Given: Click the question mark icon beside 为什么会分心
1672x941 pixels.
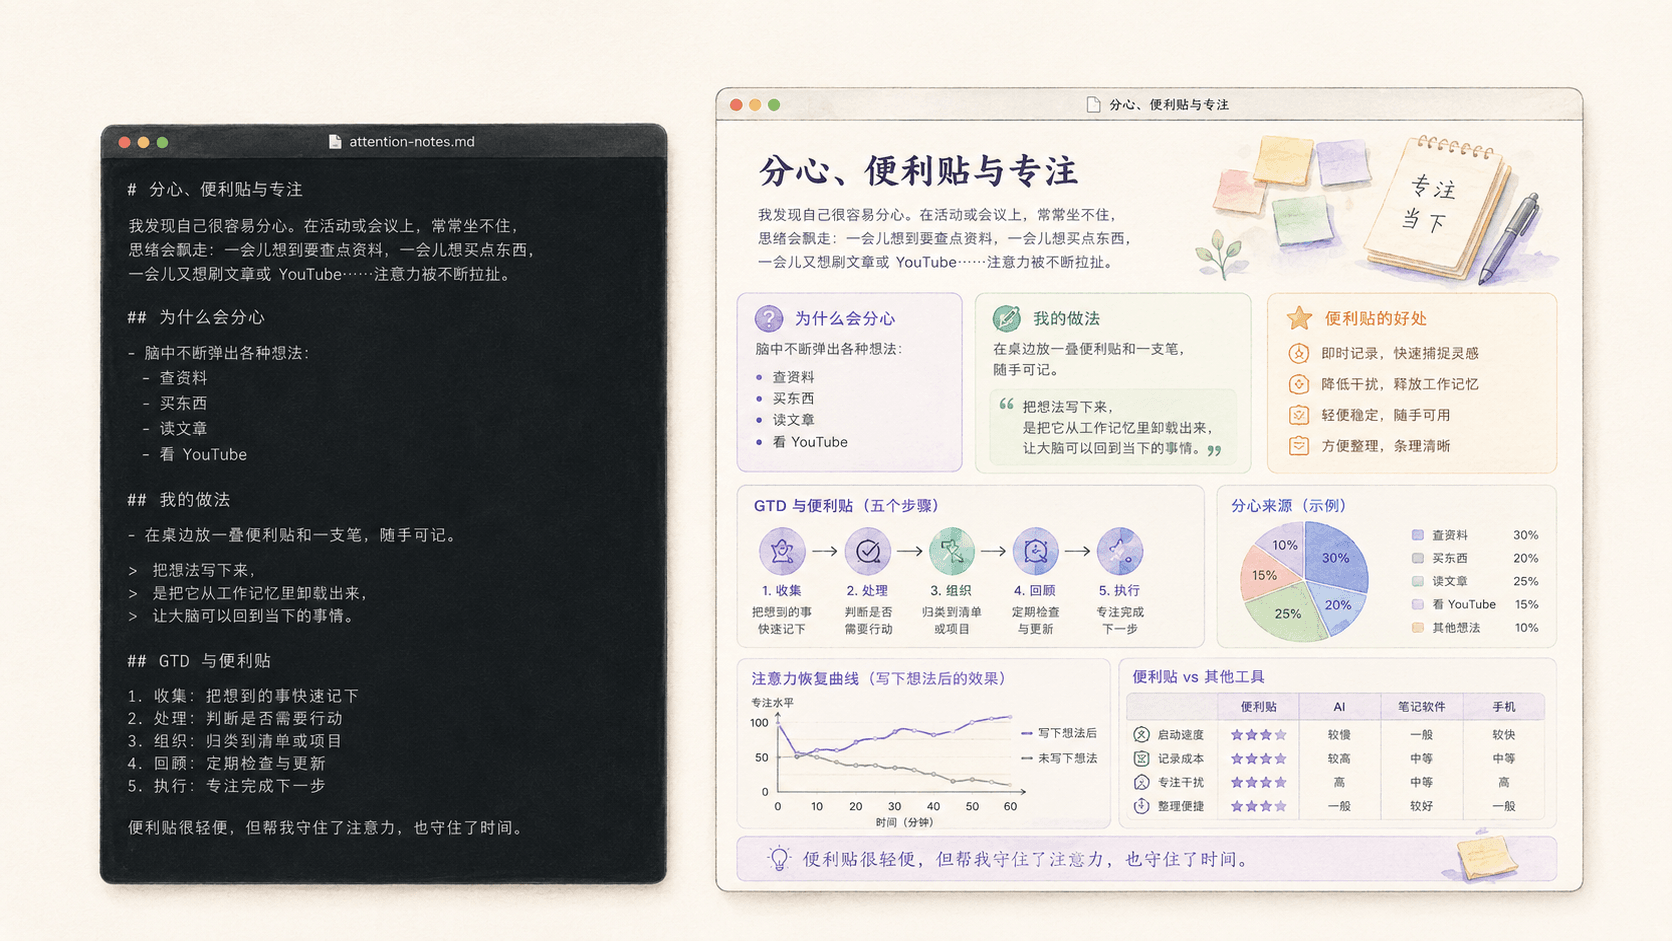Looking at the screenshot, I should click(768, 319).
